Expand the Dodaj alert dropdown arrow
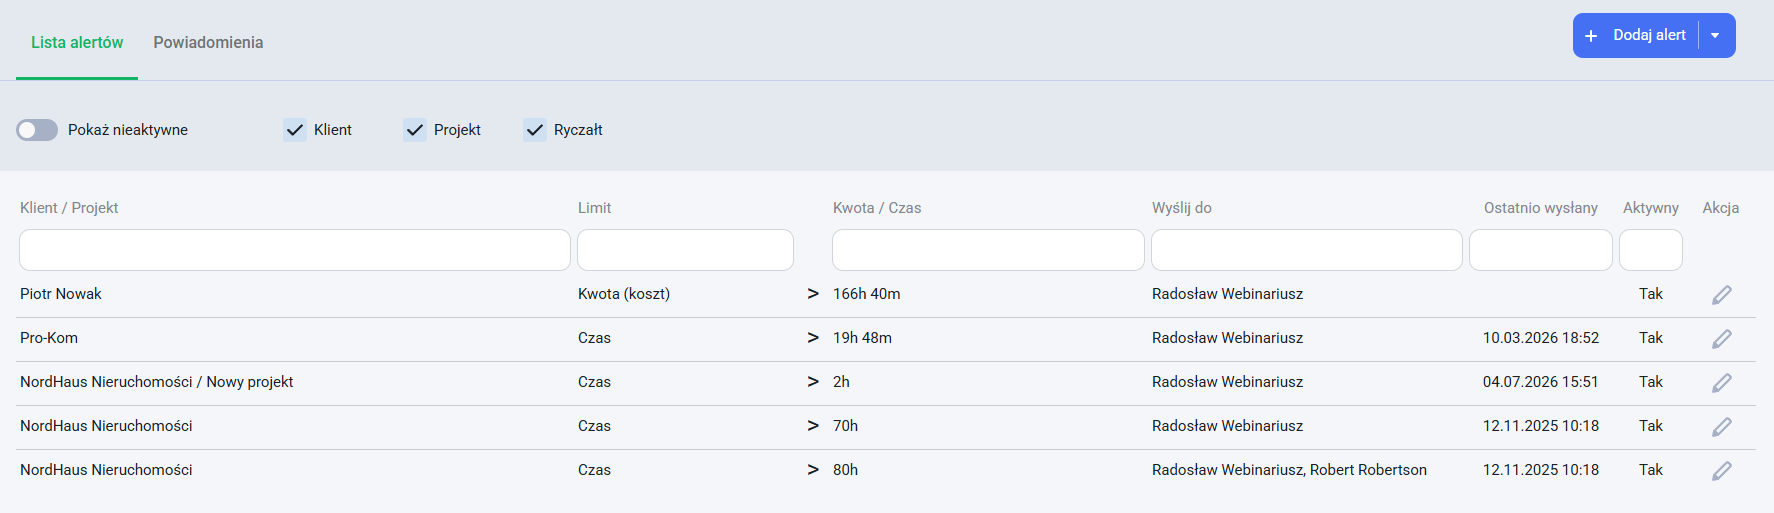1774x513 pixels. click(x=1716, y=35)
